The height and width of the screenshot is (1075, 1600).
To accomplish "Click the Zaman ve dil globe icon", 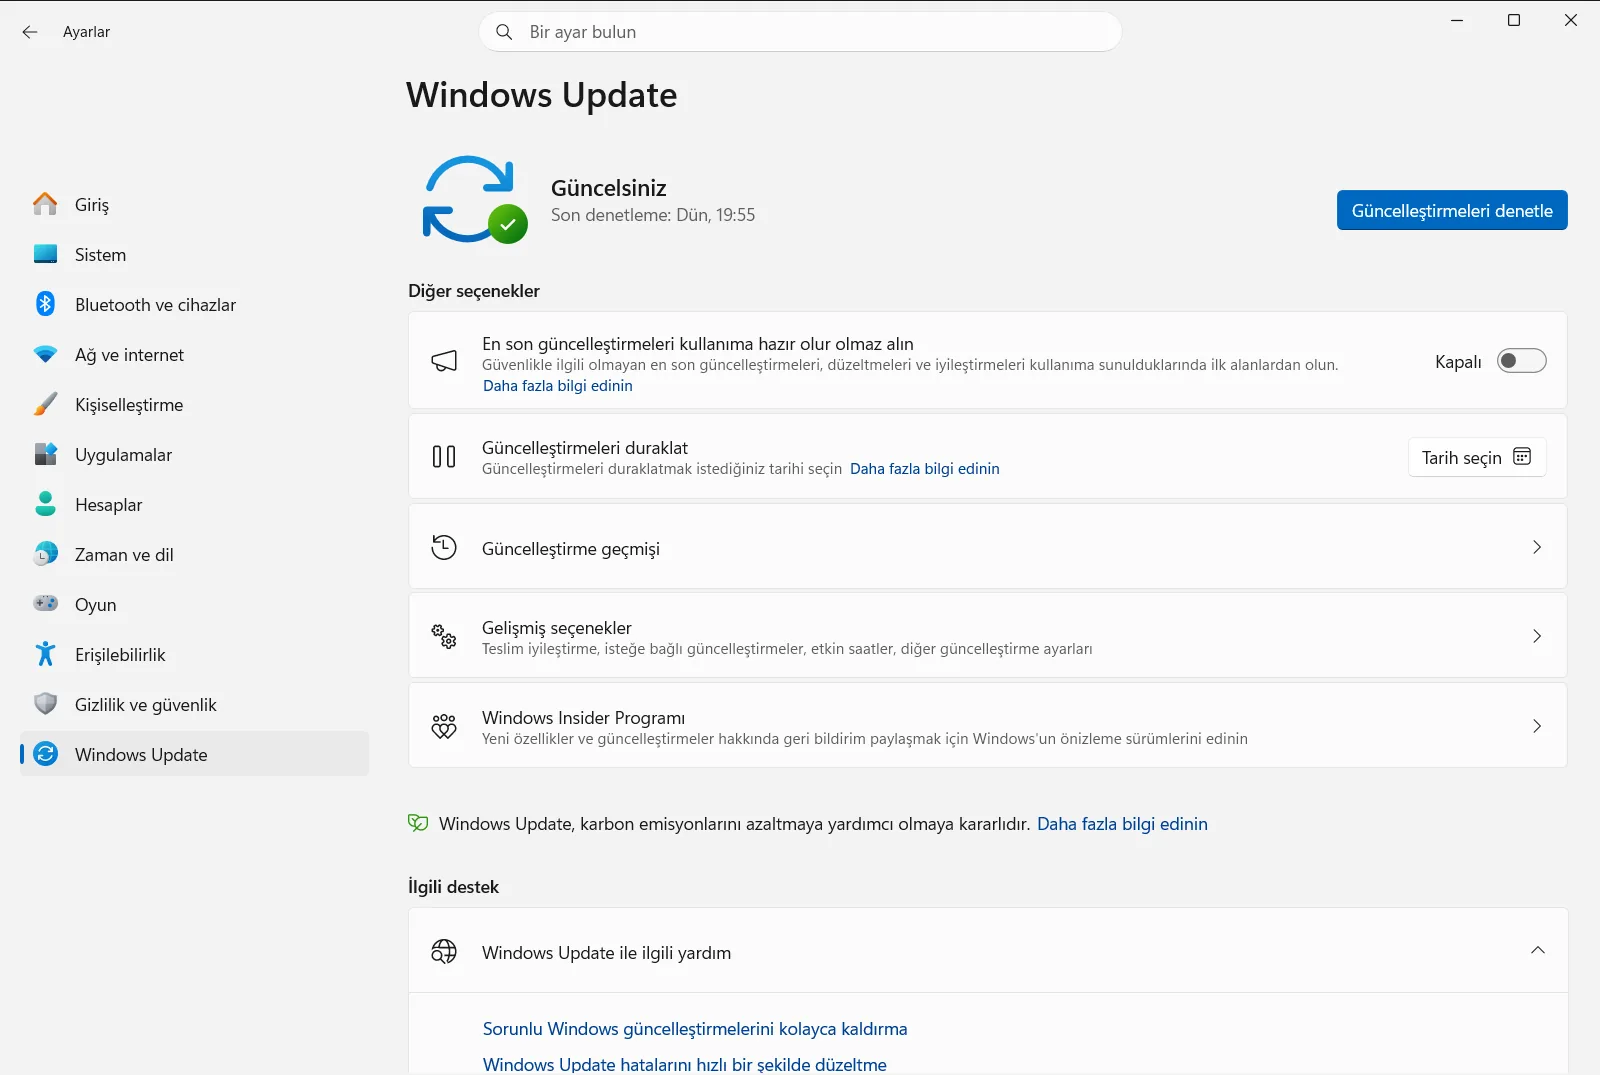I will pyautogui.click(x=45, y=554).
